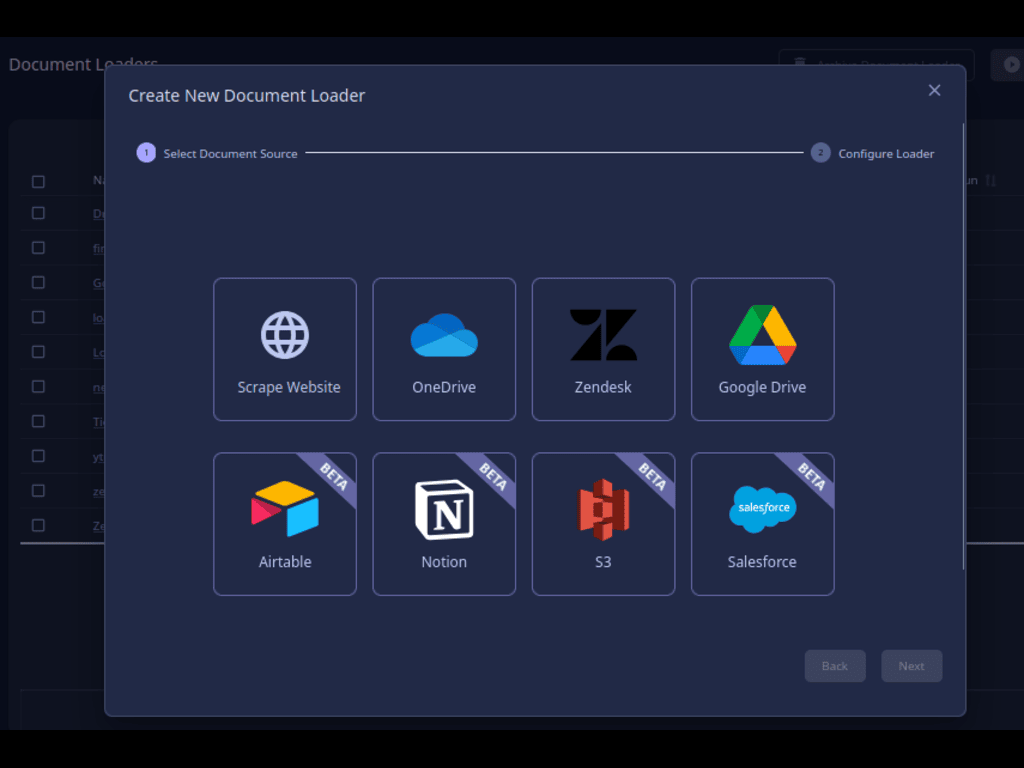Select the Notion logo icon
Screen dimensions: 1024x768
coord(444,509)
